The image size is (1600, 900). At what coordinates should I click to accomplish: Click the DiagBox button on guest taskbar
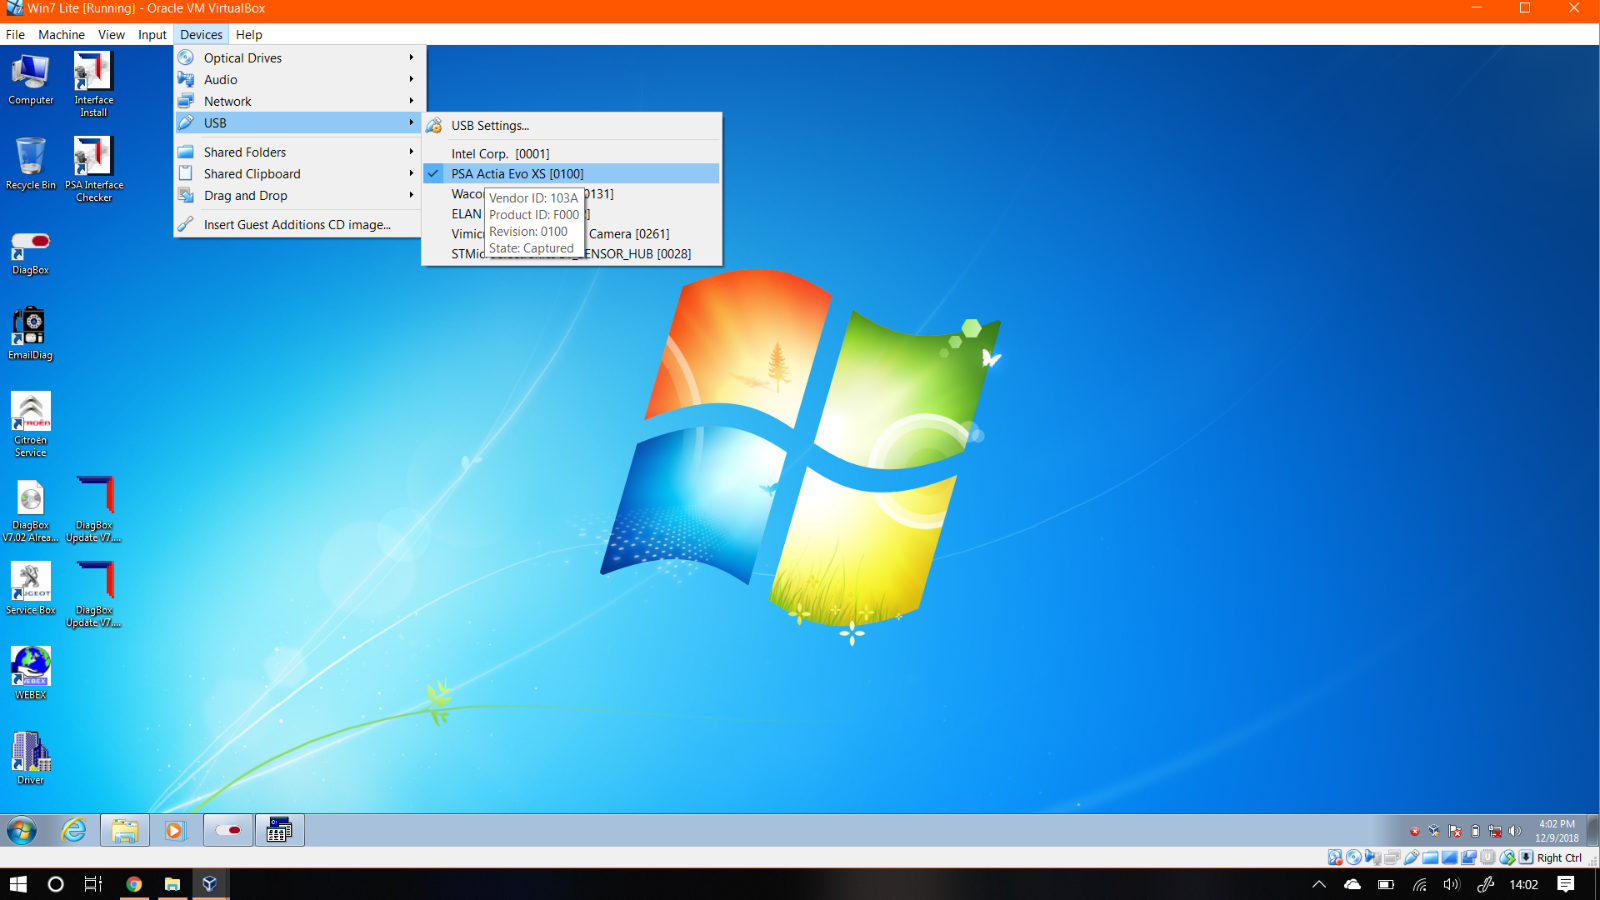[228, 830]
